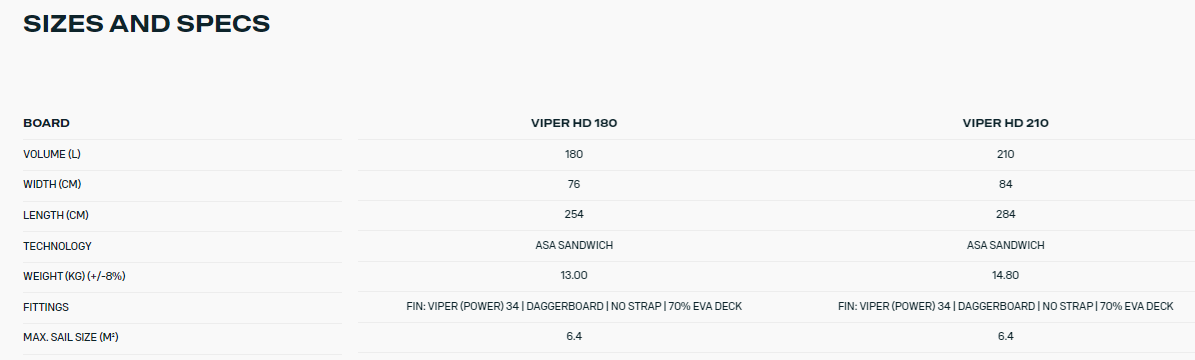Select the VIPER HD 180 column header
The image size is (1195, 360).
[x=574, y=123]
